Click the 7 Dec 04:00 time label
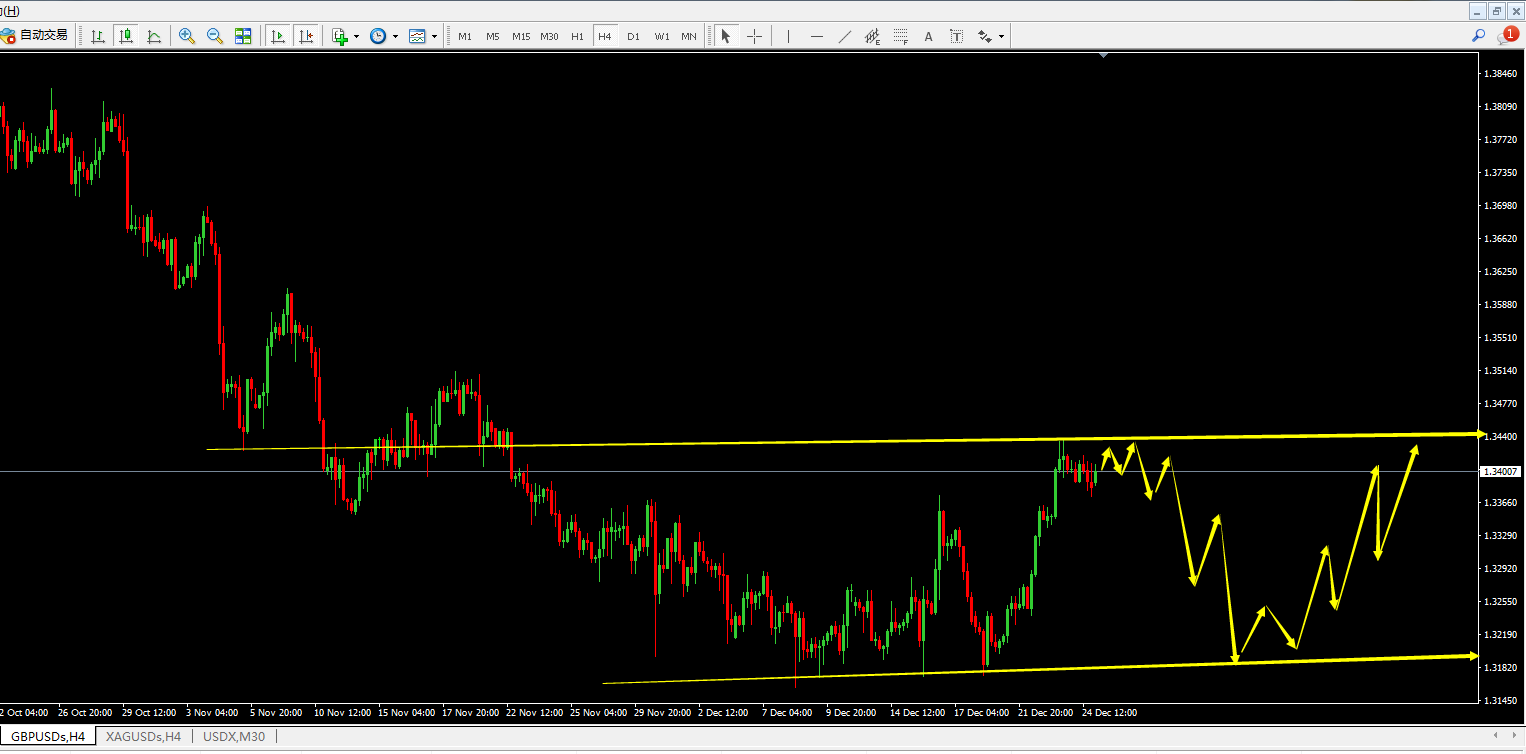Screen dimensions: 1526x754 point(787,713)
